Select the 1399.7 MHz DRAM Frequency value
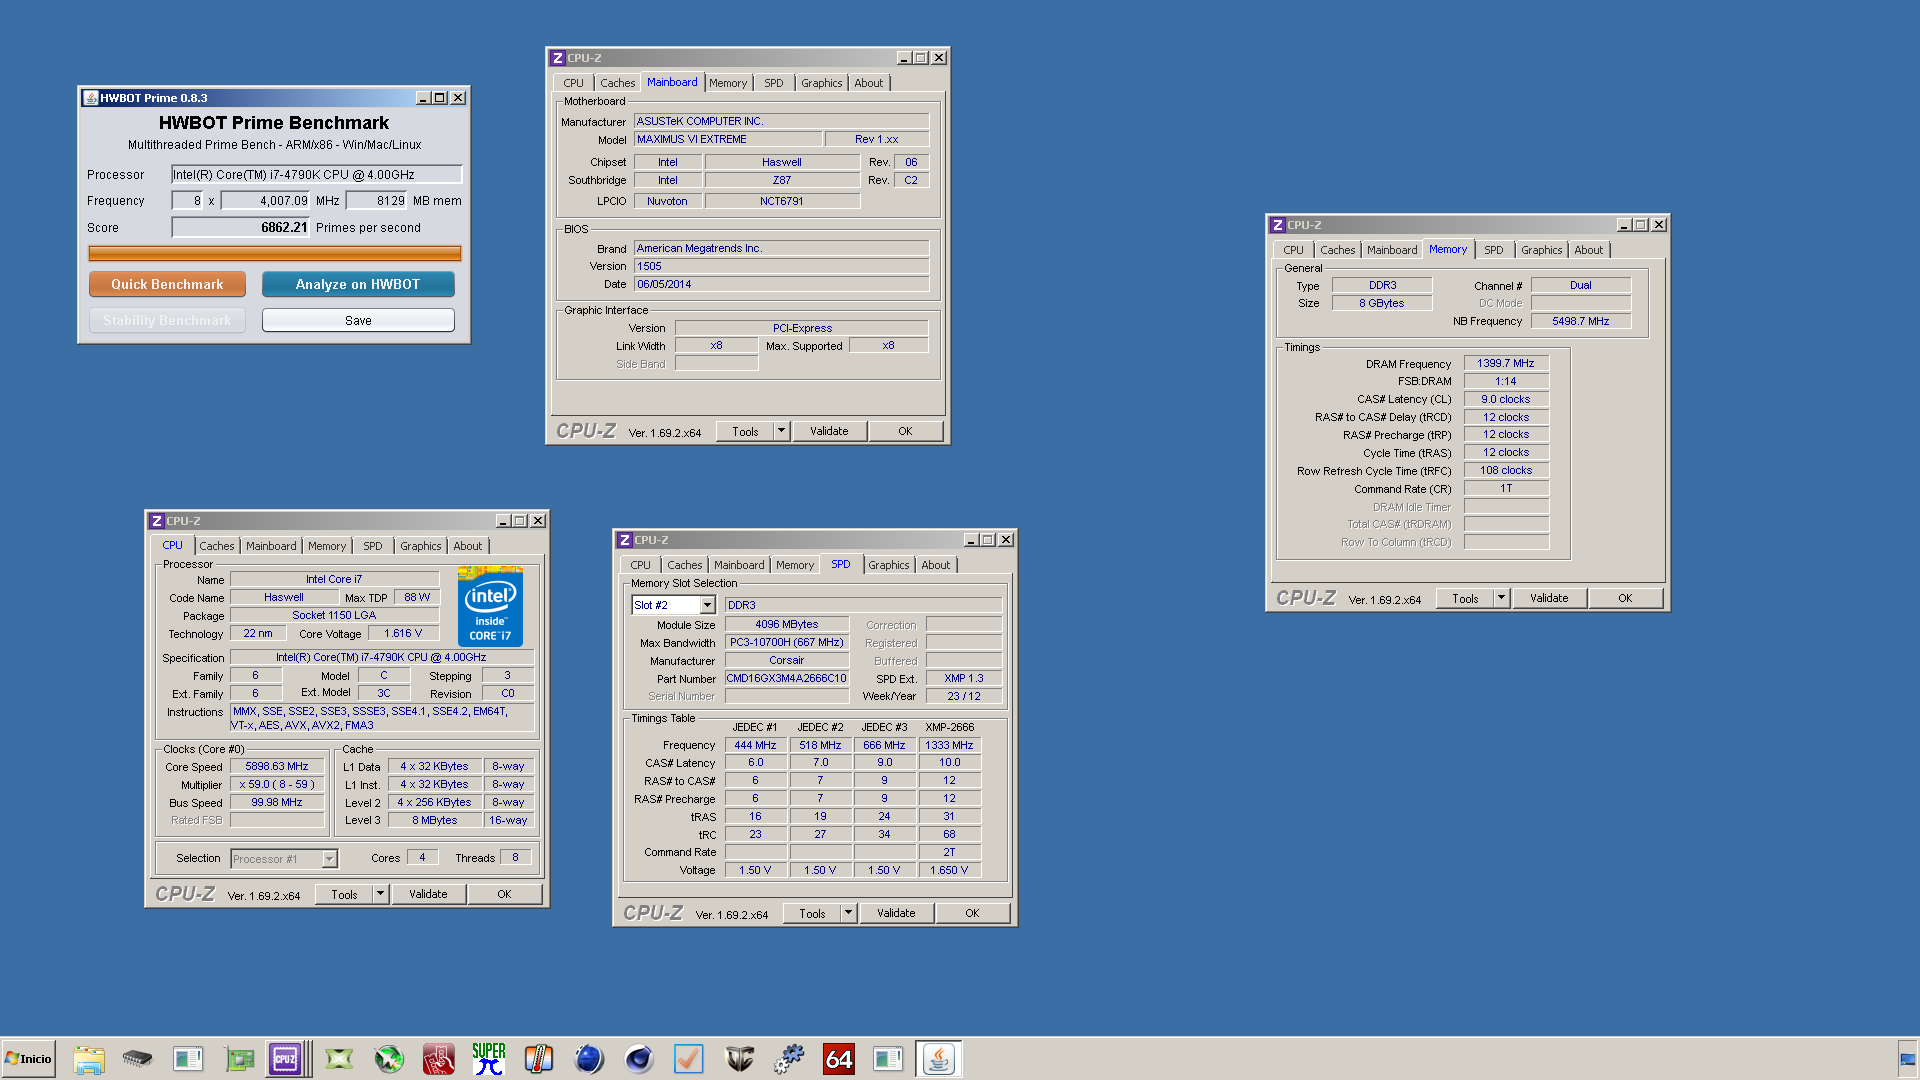 tap(1506, 364)
